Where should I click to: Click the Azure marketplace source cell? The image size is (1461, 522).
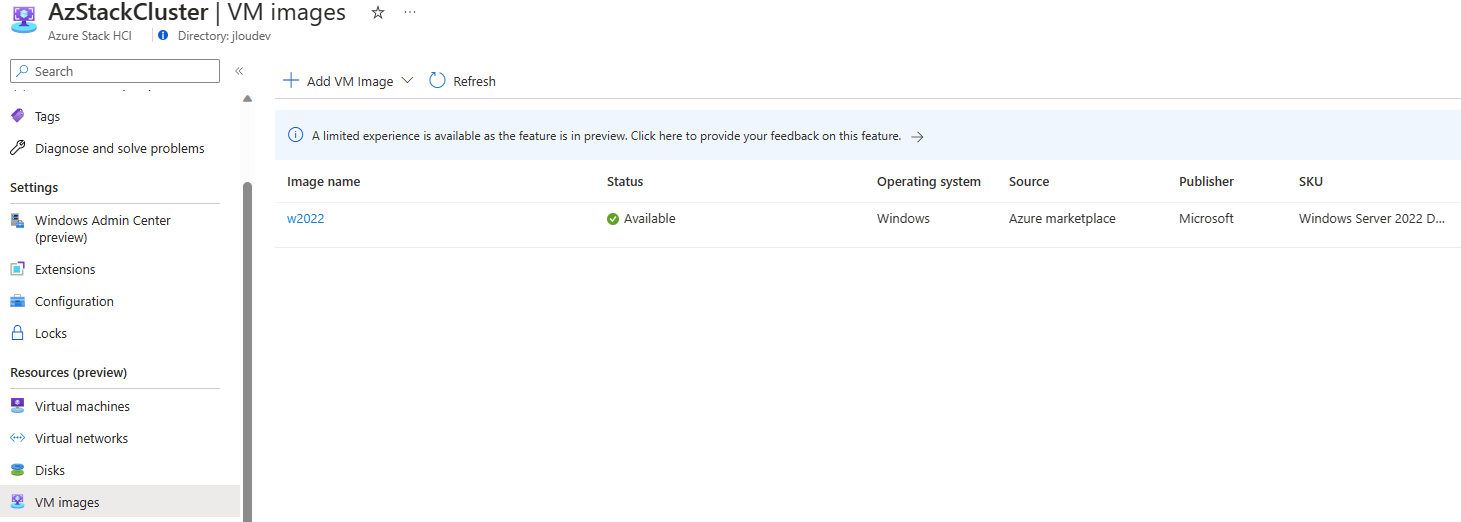point(1062,219)
